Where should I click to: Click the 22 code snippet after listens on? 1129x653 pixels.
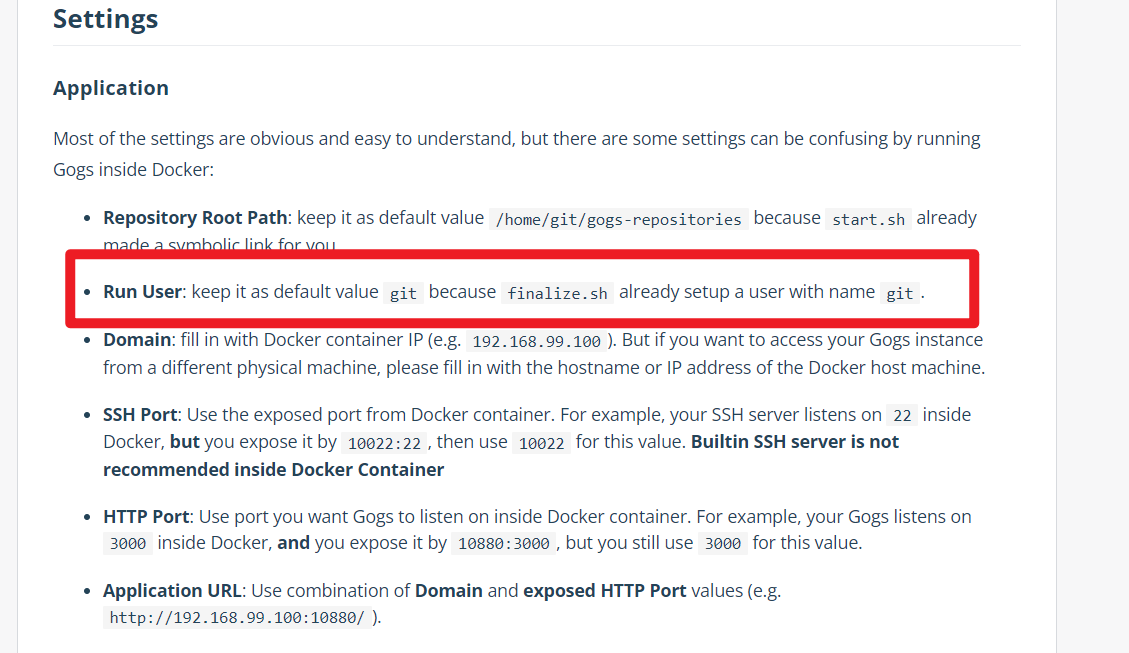(x=902, y=415)
